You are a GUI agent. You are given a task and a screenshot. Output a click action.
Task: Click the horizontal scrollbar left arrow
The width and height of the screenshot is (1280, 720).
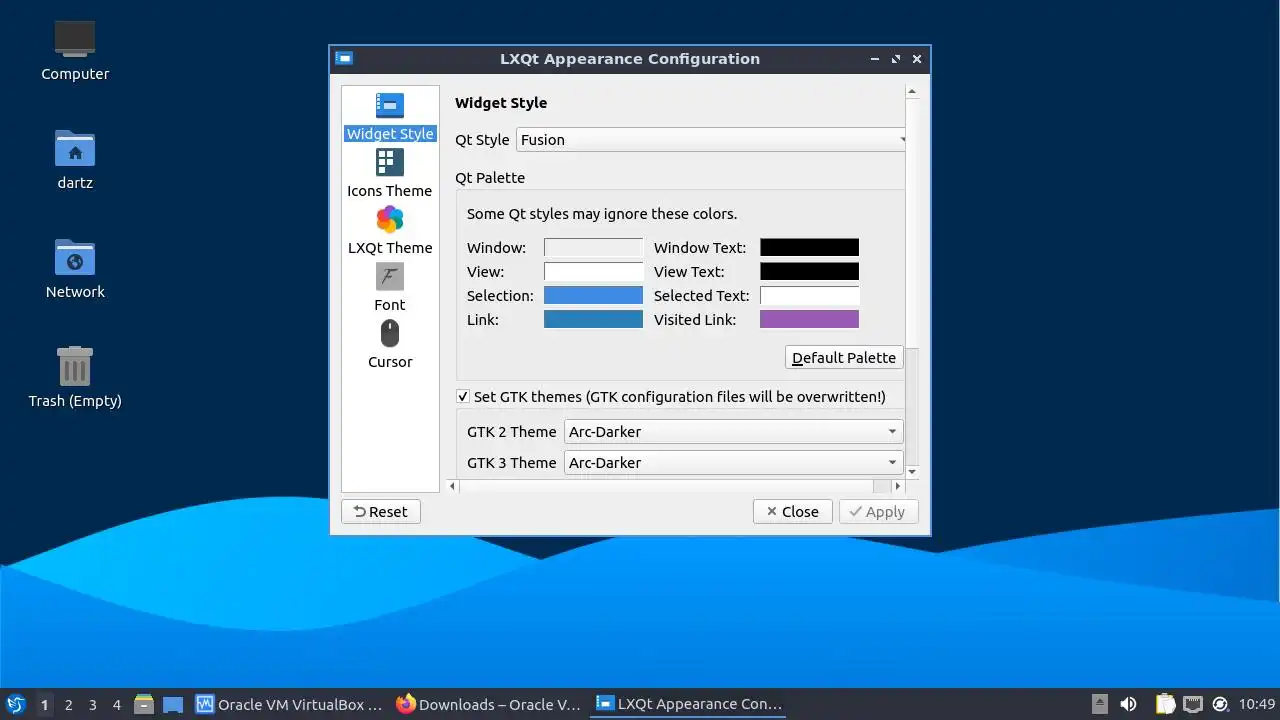[x=452, y=486]
